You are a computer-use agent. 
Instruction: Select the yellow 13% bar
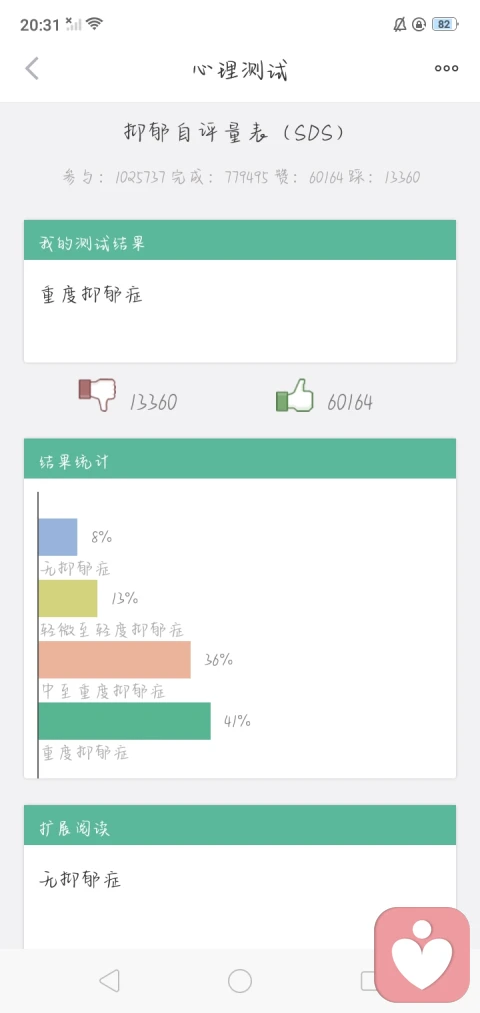68,598
